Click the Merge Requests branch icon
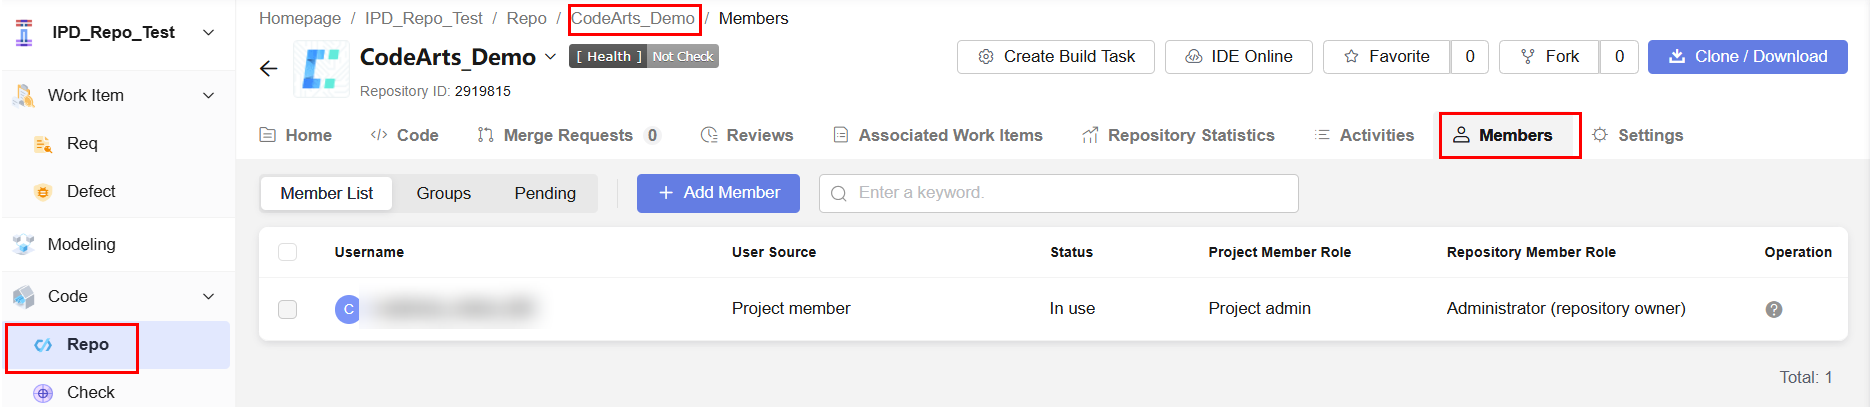Screen dimensions: 1871x408 (x=486, y=135)
